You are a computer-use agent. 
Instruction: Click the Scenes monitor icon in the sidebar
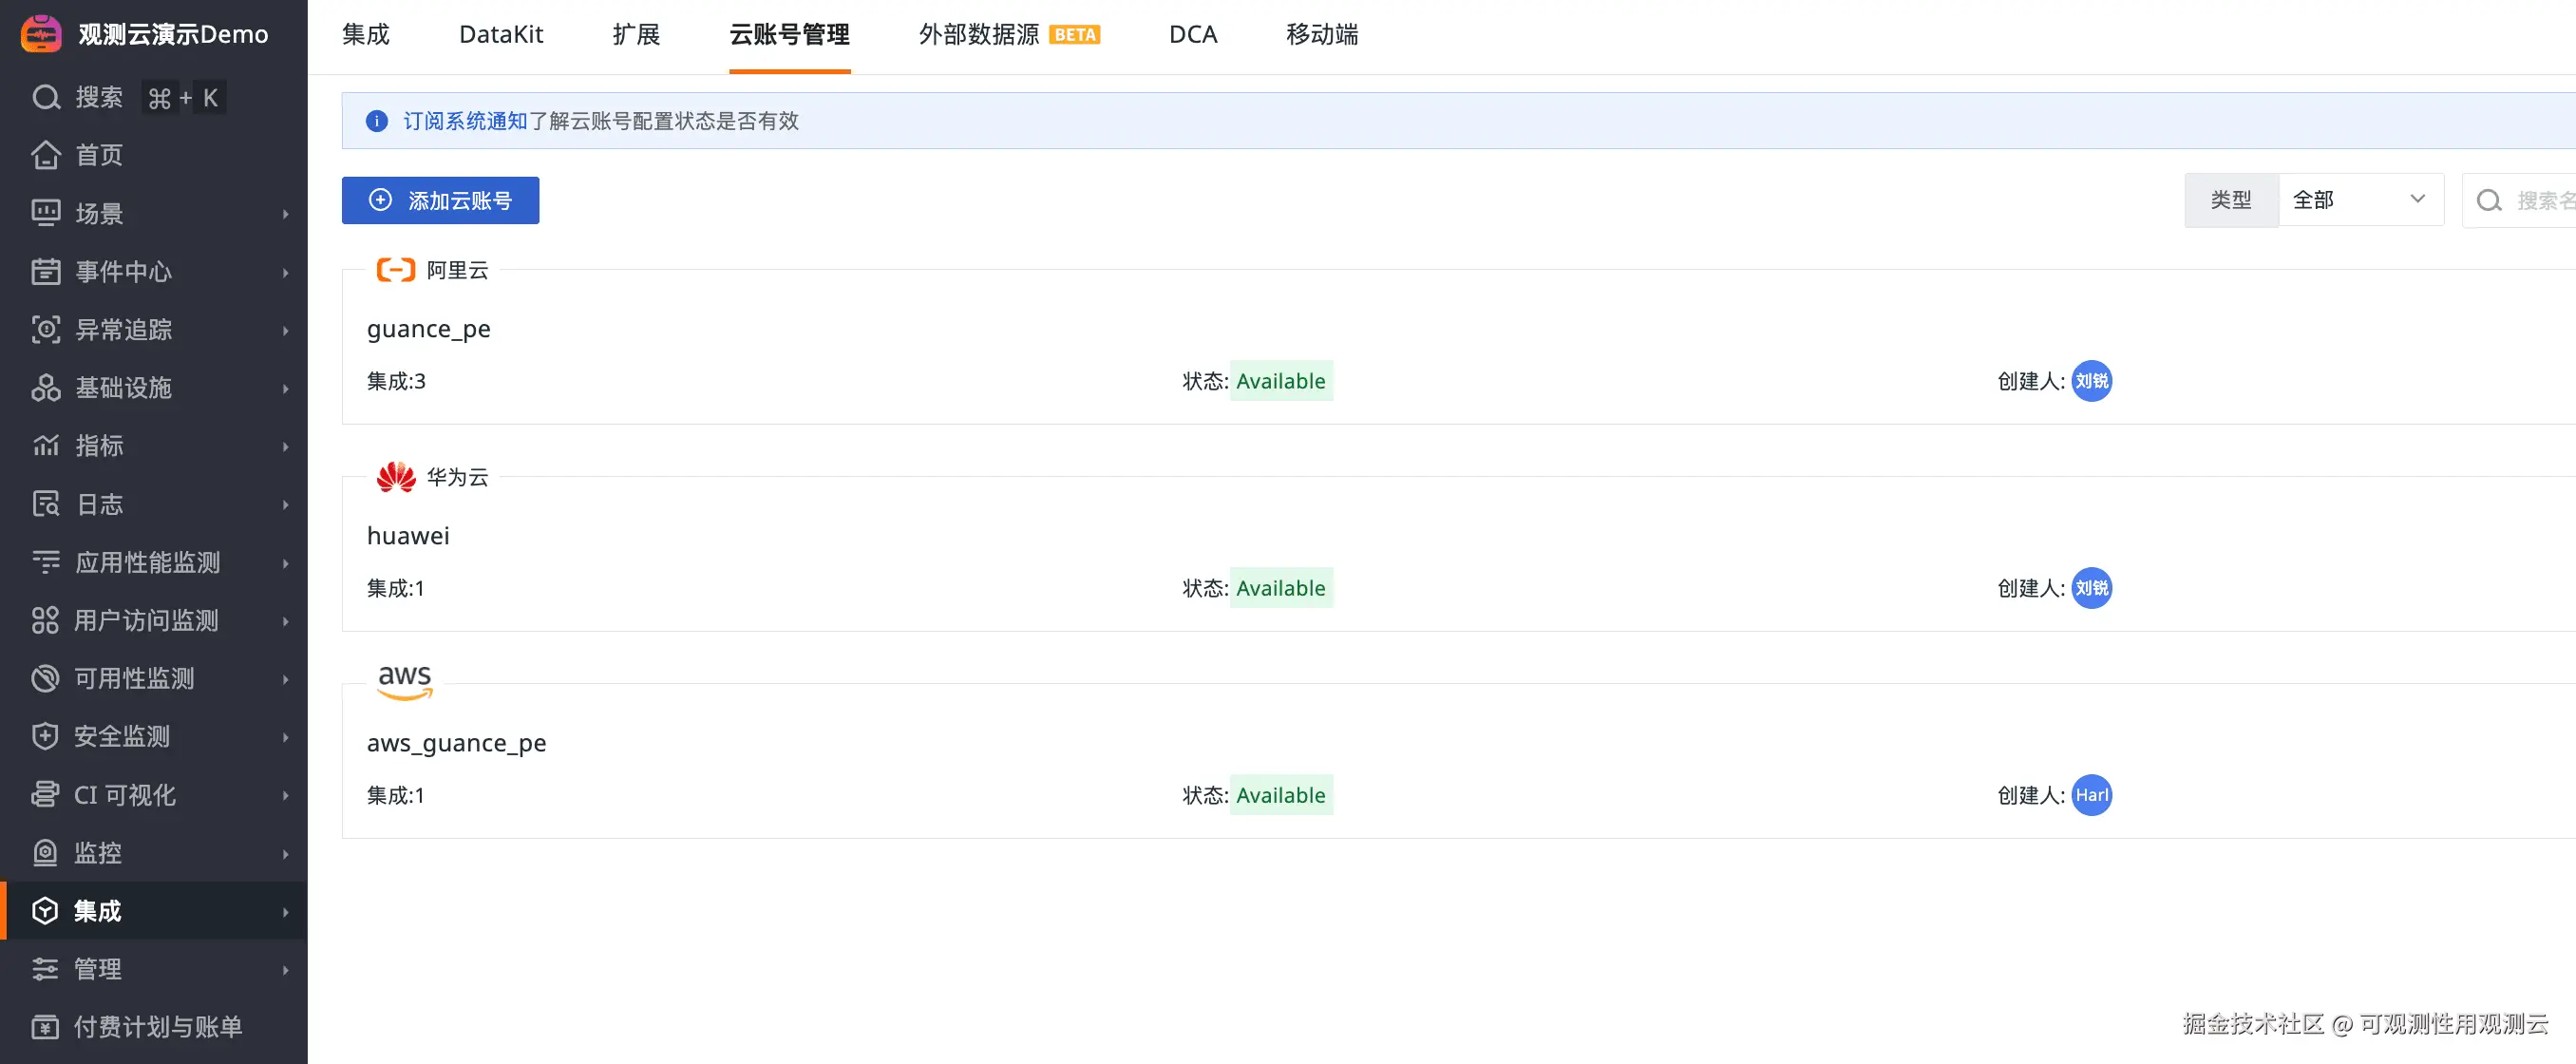[46, 213]
